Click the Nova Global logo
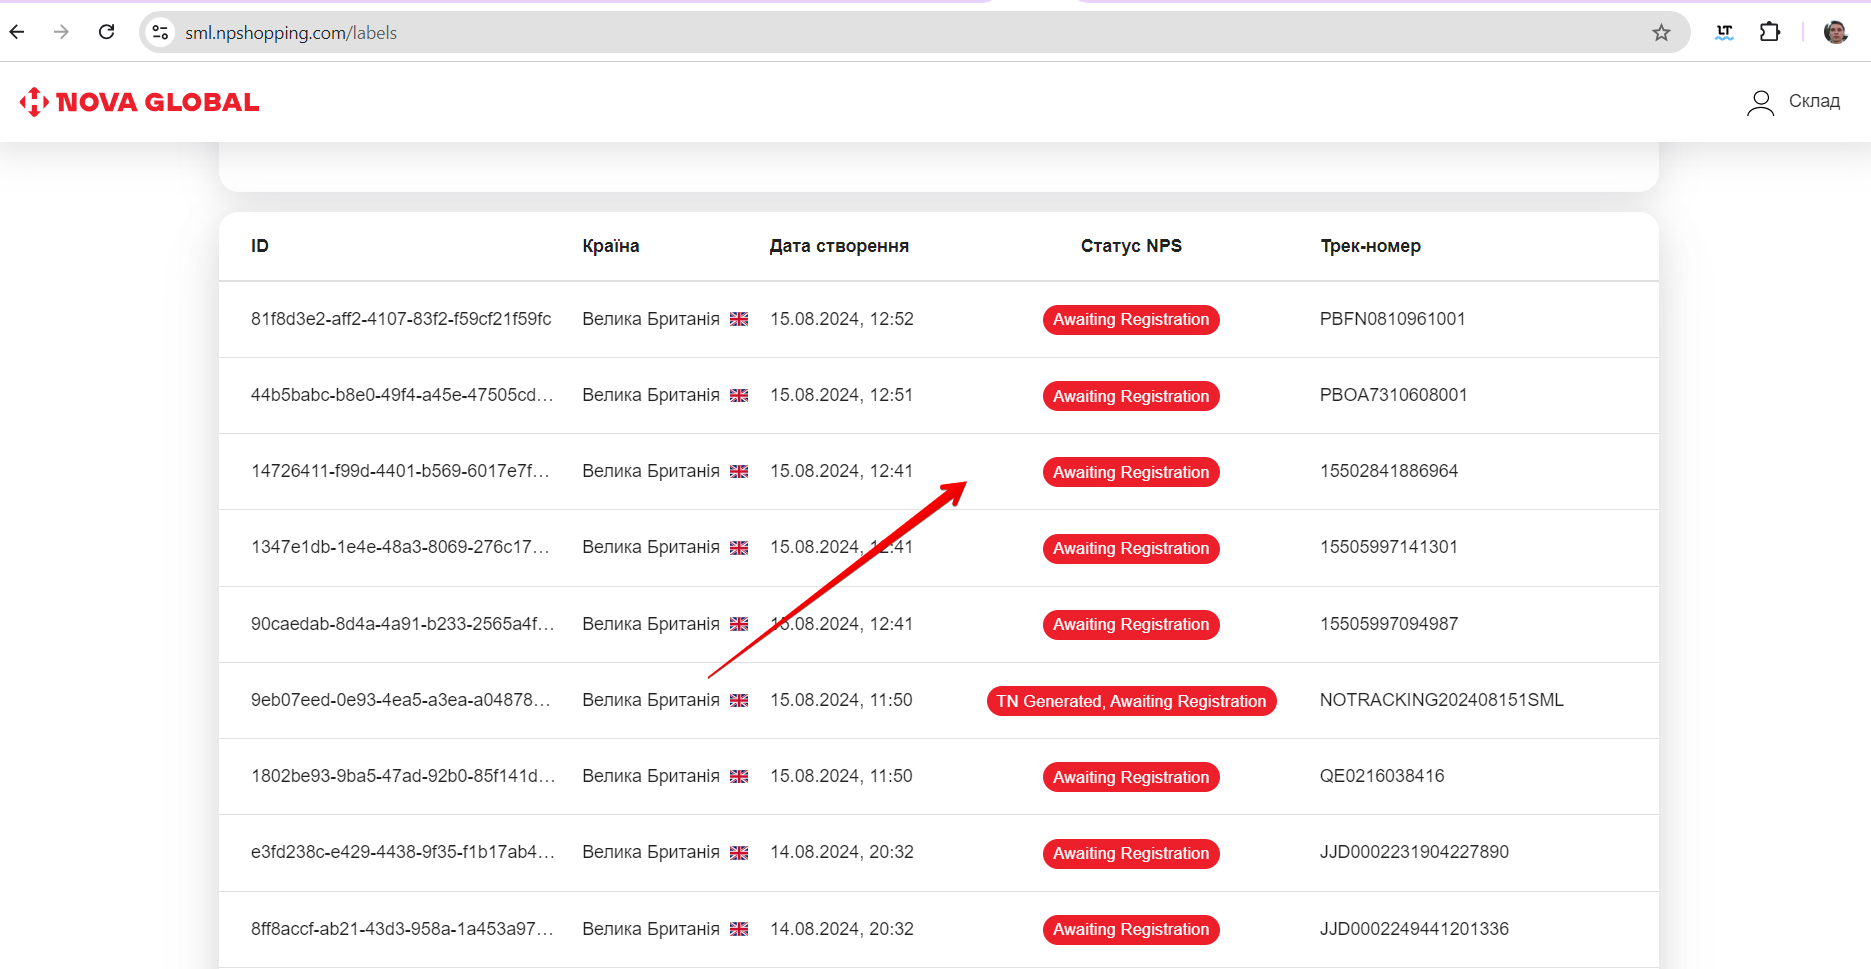The image size is (1871, 969). [x=139, y=102]
